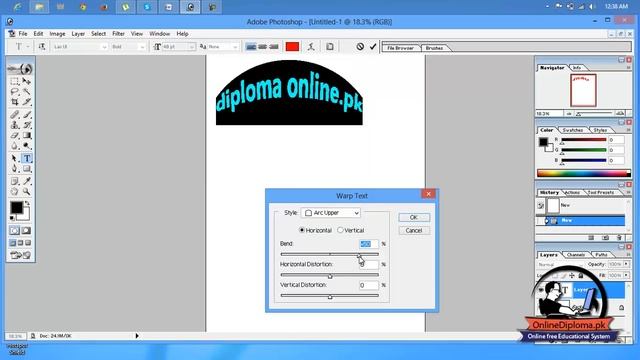The image size is (640, 360).
Task: Select the Crop tool
Action: pyautogui.click(x=15, y=102)
